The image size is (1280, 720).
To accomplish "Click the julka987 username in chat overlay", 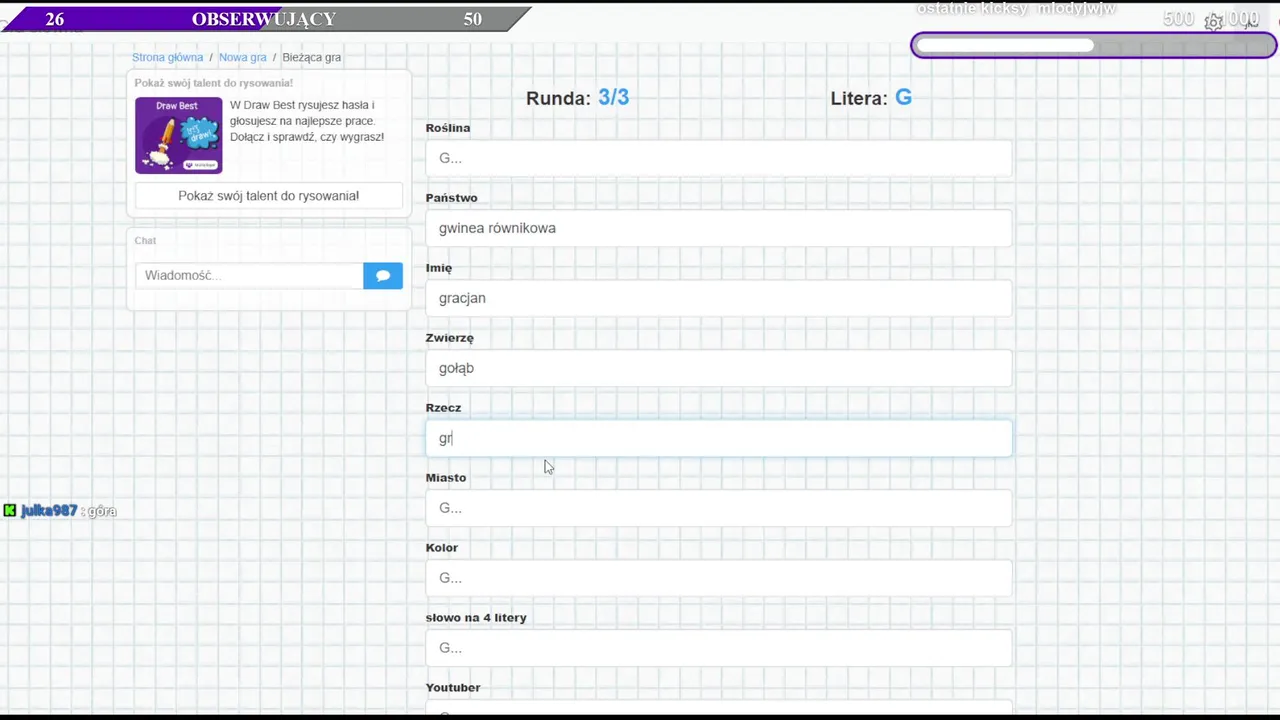I will (49, 511).
